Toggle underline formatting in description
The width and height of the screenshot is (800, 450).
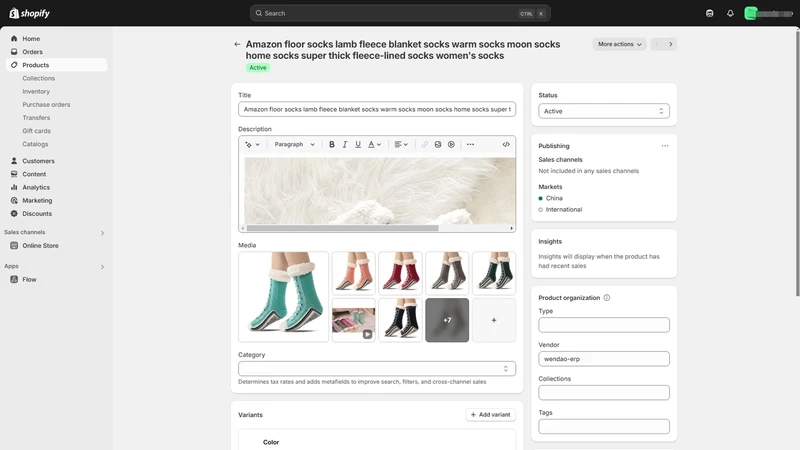358,144
